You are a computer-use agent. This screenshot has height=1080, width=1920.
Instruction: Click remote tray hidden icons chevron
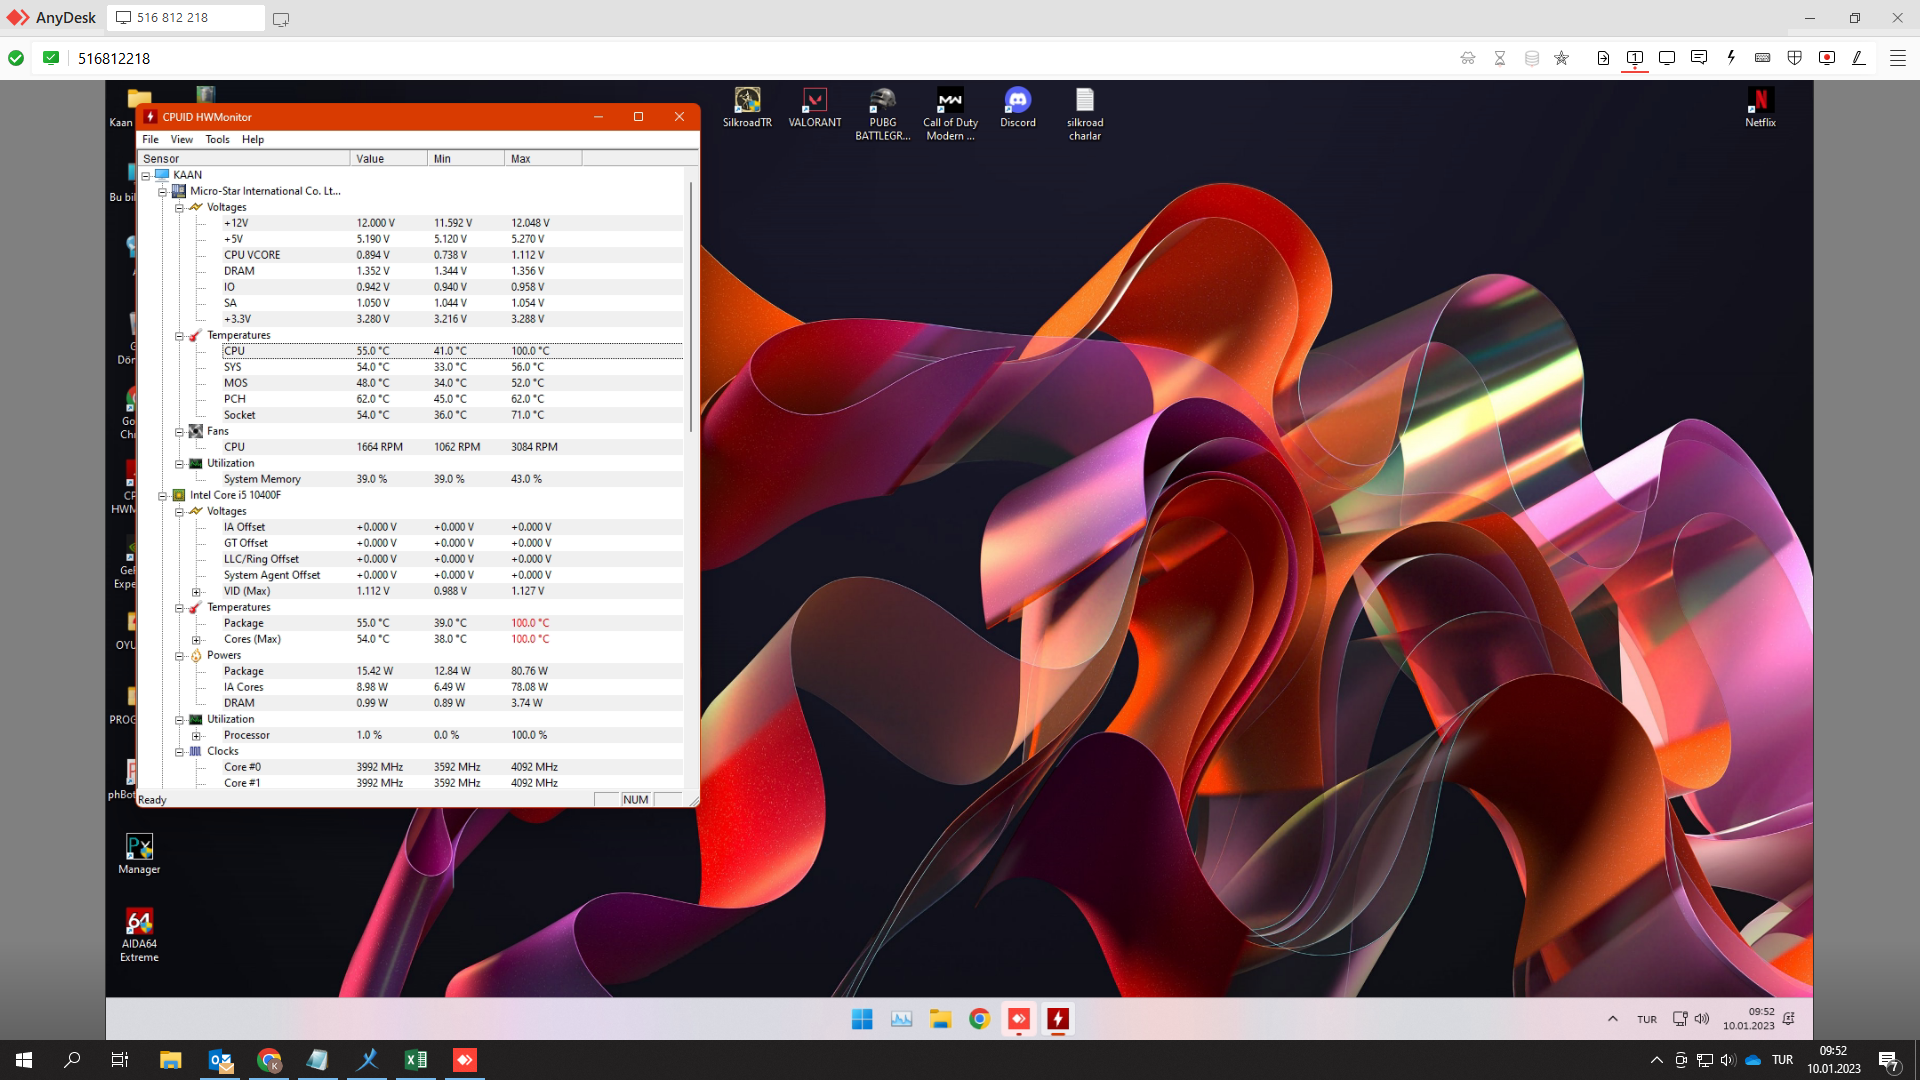click(x=1612, y=1019)
